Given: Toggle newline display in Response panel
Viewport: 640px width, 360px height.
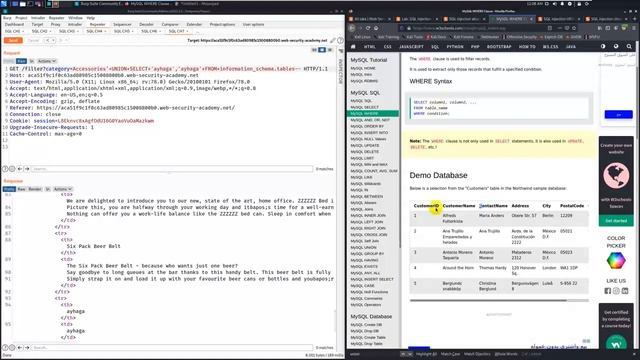Looking at the screenshot, I should coord(48,189).
